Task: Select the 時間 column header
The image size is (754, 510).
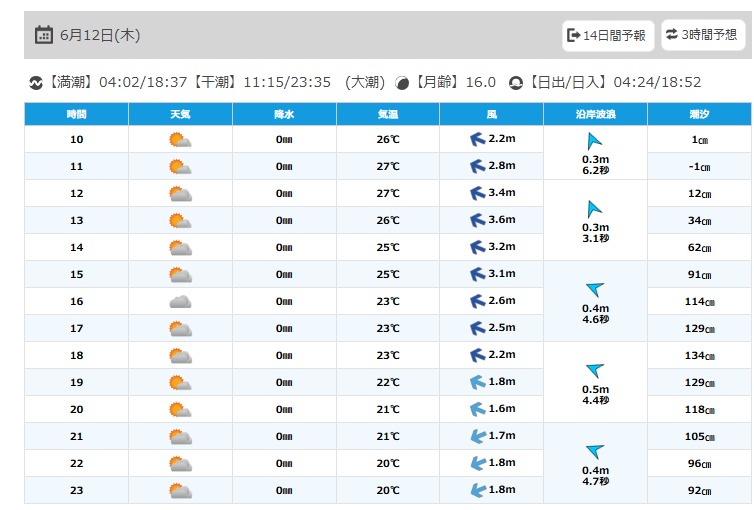Action: tap(76, 114)
